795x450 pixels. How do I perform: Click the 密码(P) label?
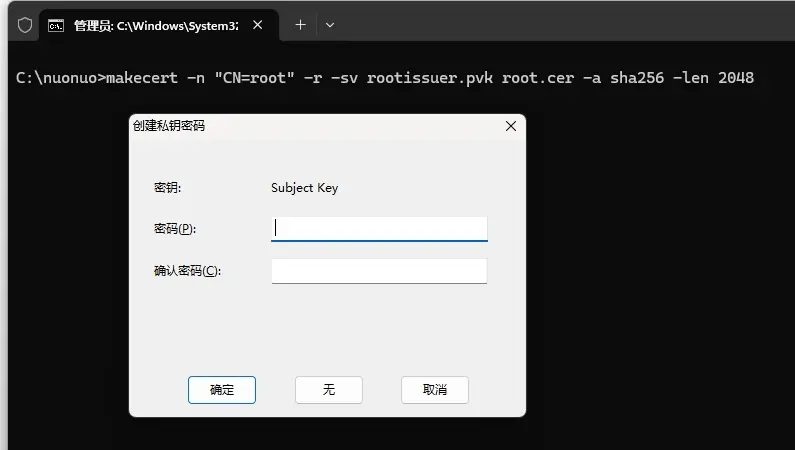pyautogui.click(x=175, y=229)
